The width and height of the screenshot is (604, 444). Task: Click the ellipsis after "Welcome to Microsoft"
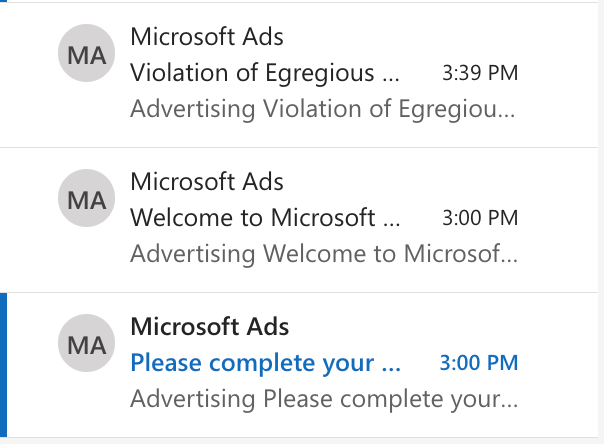tap(392, 221)
